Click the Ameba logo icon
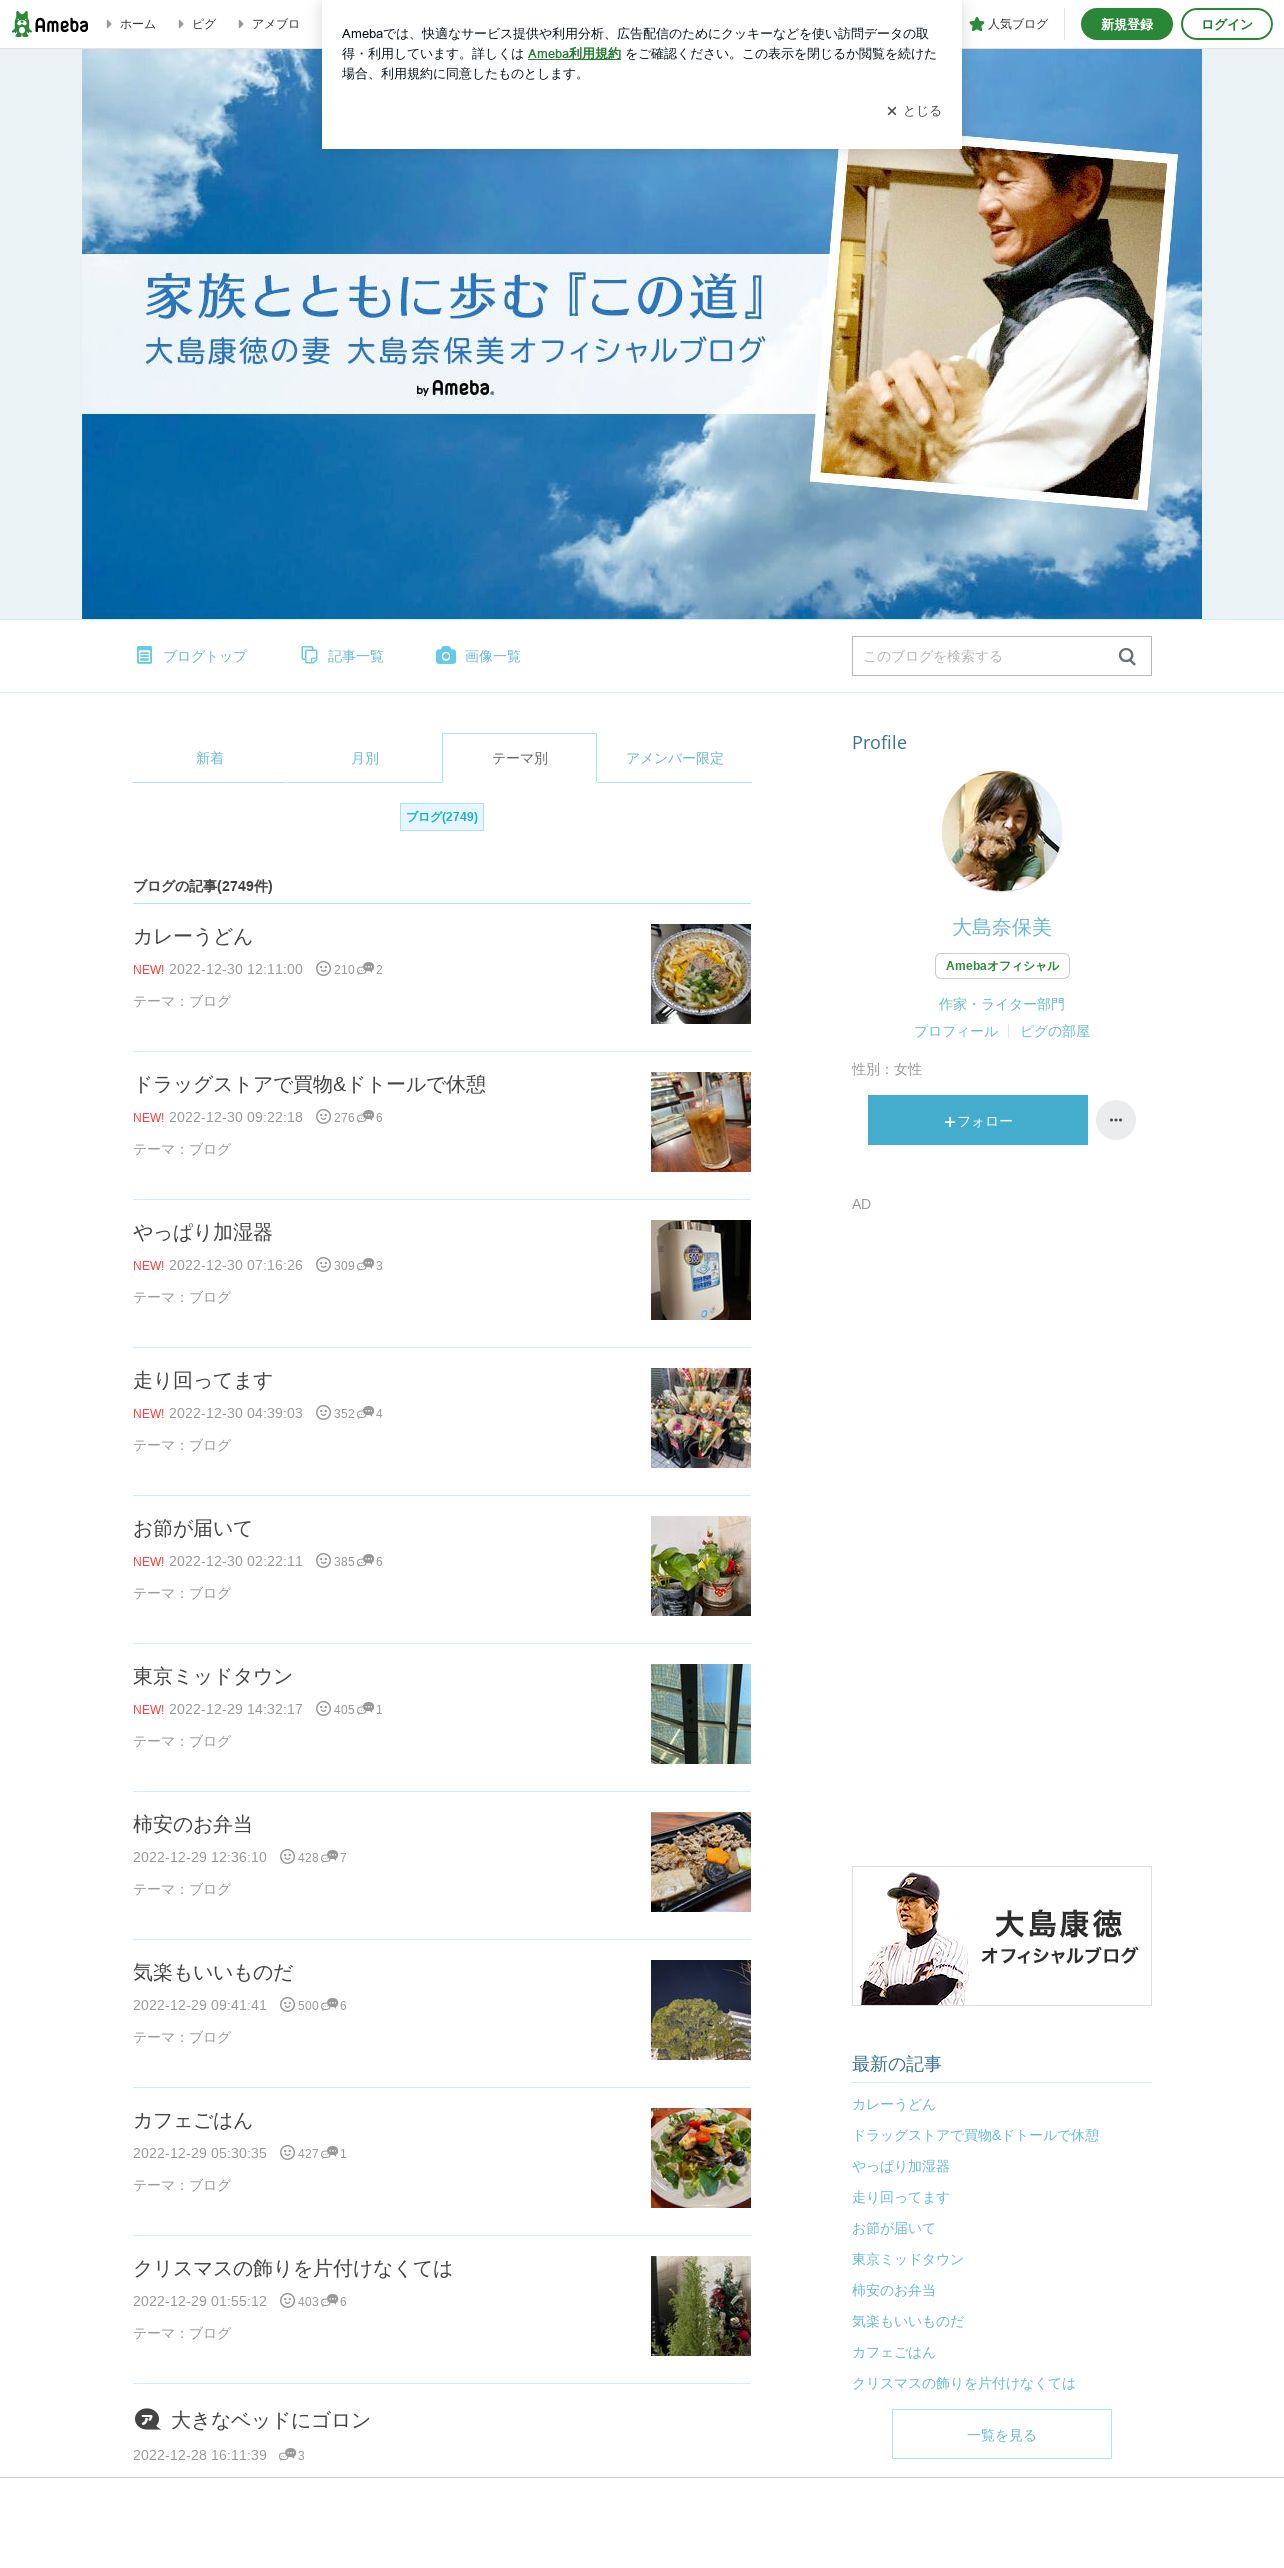 pyautogui.click(x=50, y=24)
